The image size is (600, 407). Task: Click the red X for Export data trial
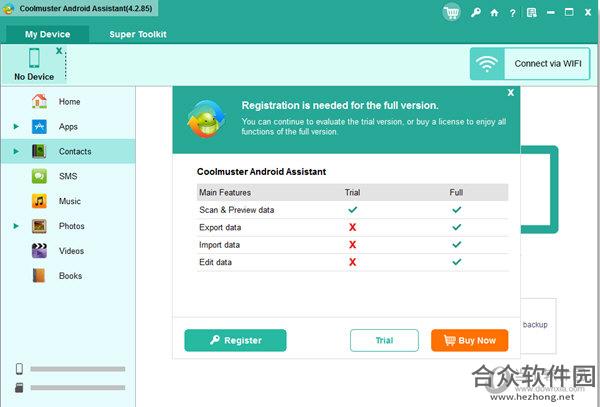[x=352, y=227]
